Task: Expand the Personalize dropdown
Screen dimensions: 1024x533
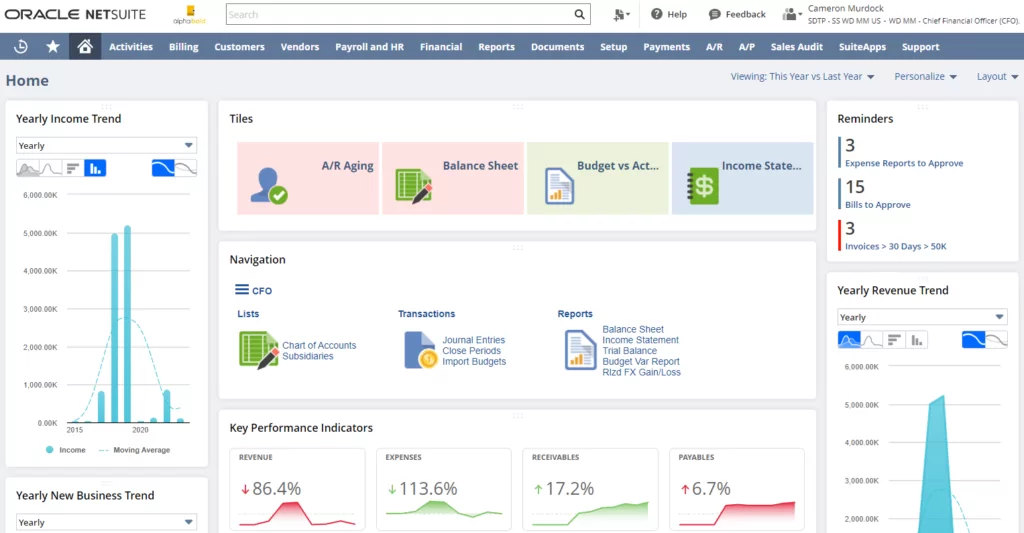Action: click(925, 76)
